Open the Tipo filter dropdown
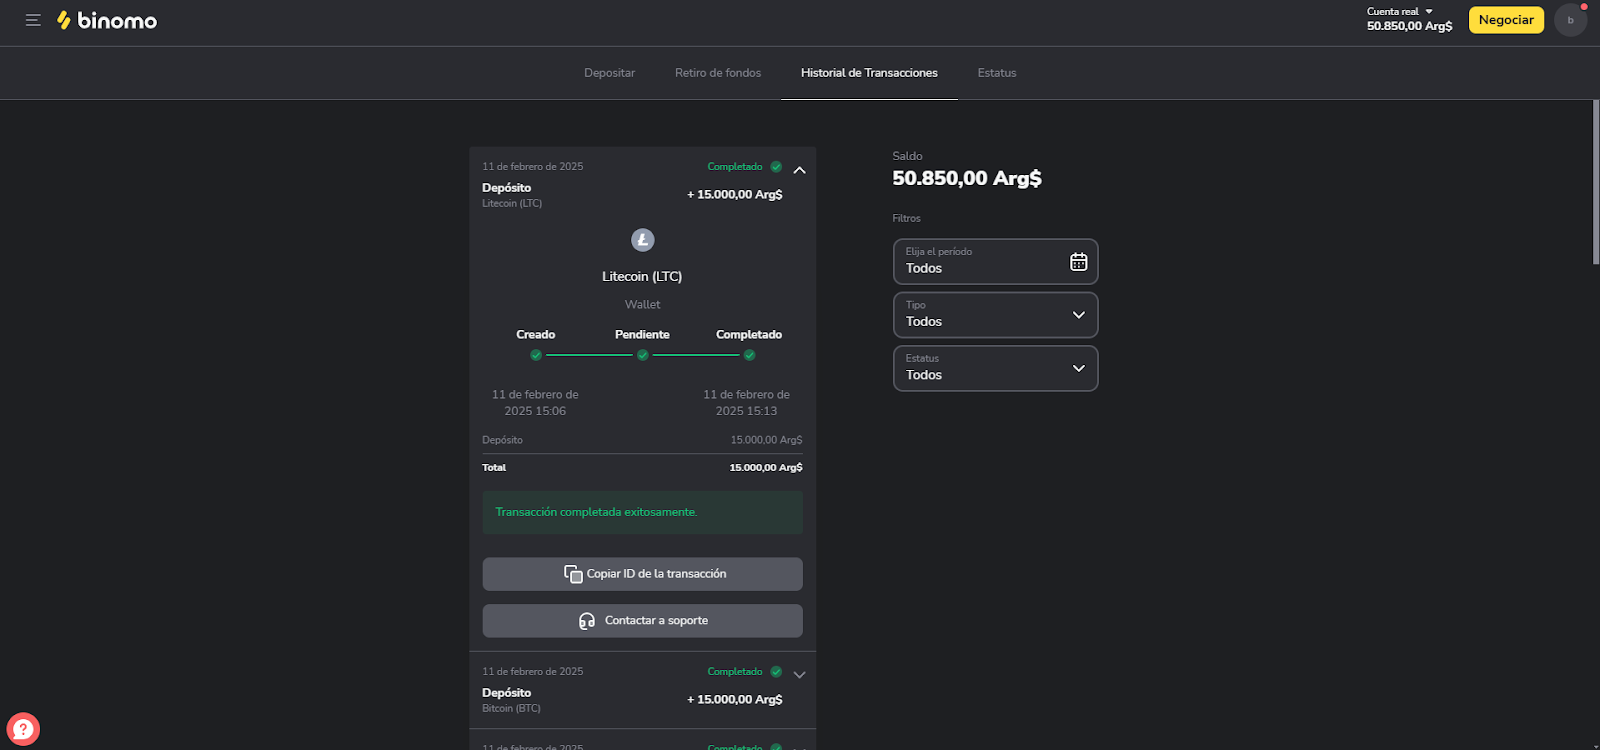The height and width of the screenshot is (750, 1600). coord(995,315)
